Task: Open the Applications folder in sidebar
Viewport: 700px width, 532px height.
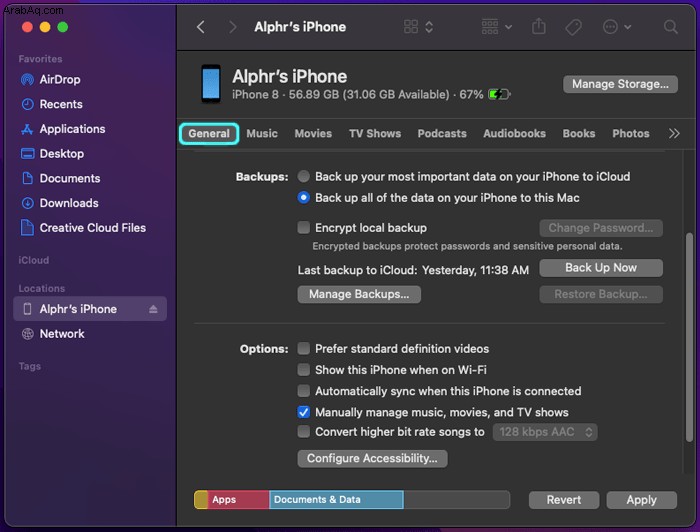Action: point(72,129)
